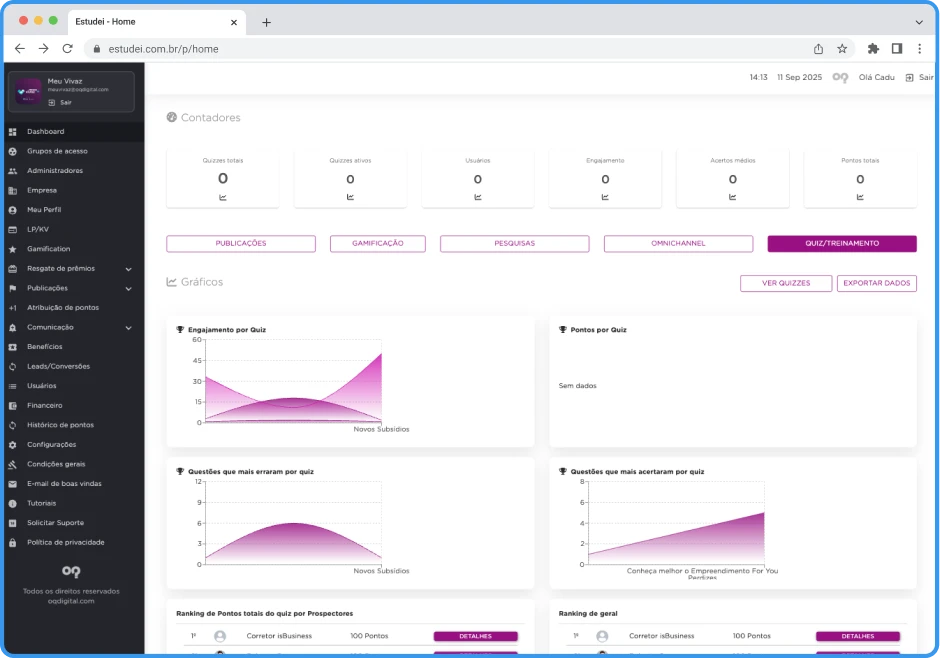Expand the Publicações sidebar submenu
Screen dimensions: 940x658
tap(128, 288)
